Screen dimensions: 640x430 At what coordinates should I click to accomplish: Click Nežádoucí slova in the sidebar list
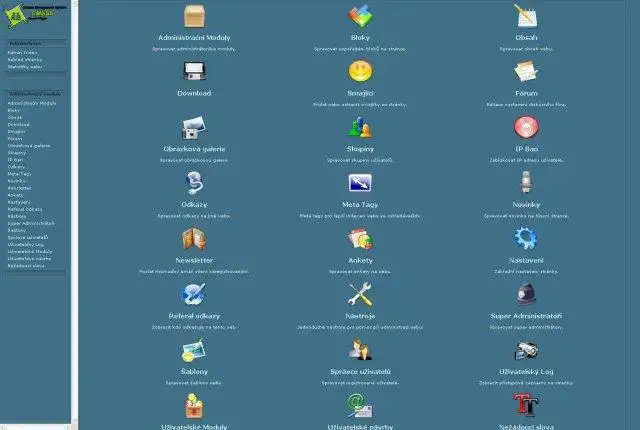click(26, 266)
